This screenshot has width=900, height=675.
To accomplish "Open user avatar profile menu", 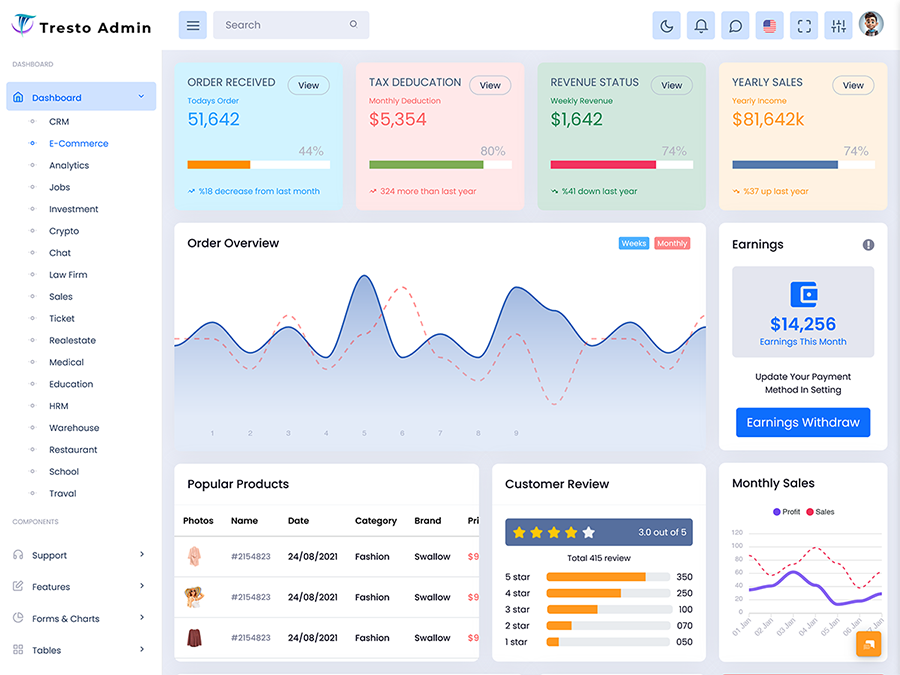I will (x=871, y=24).
